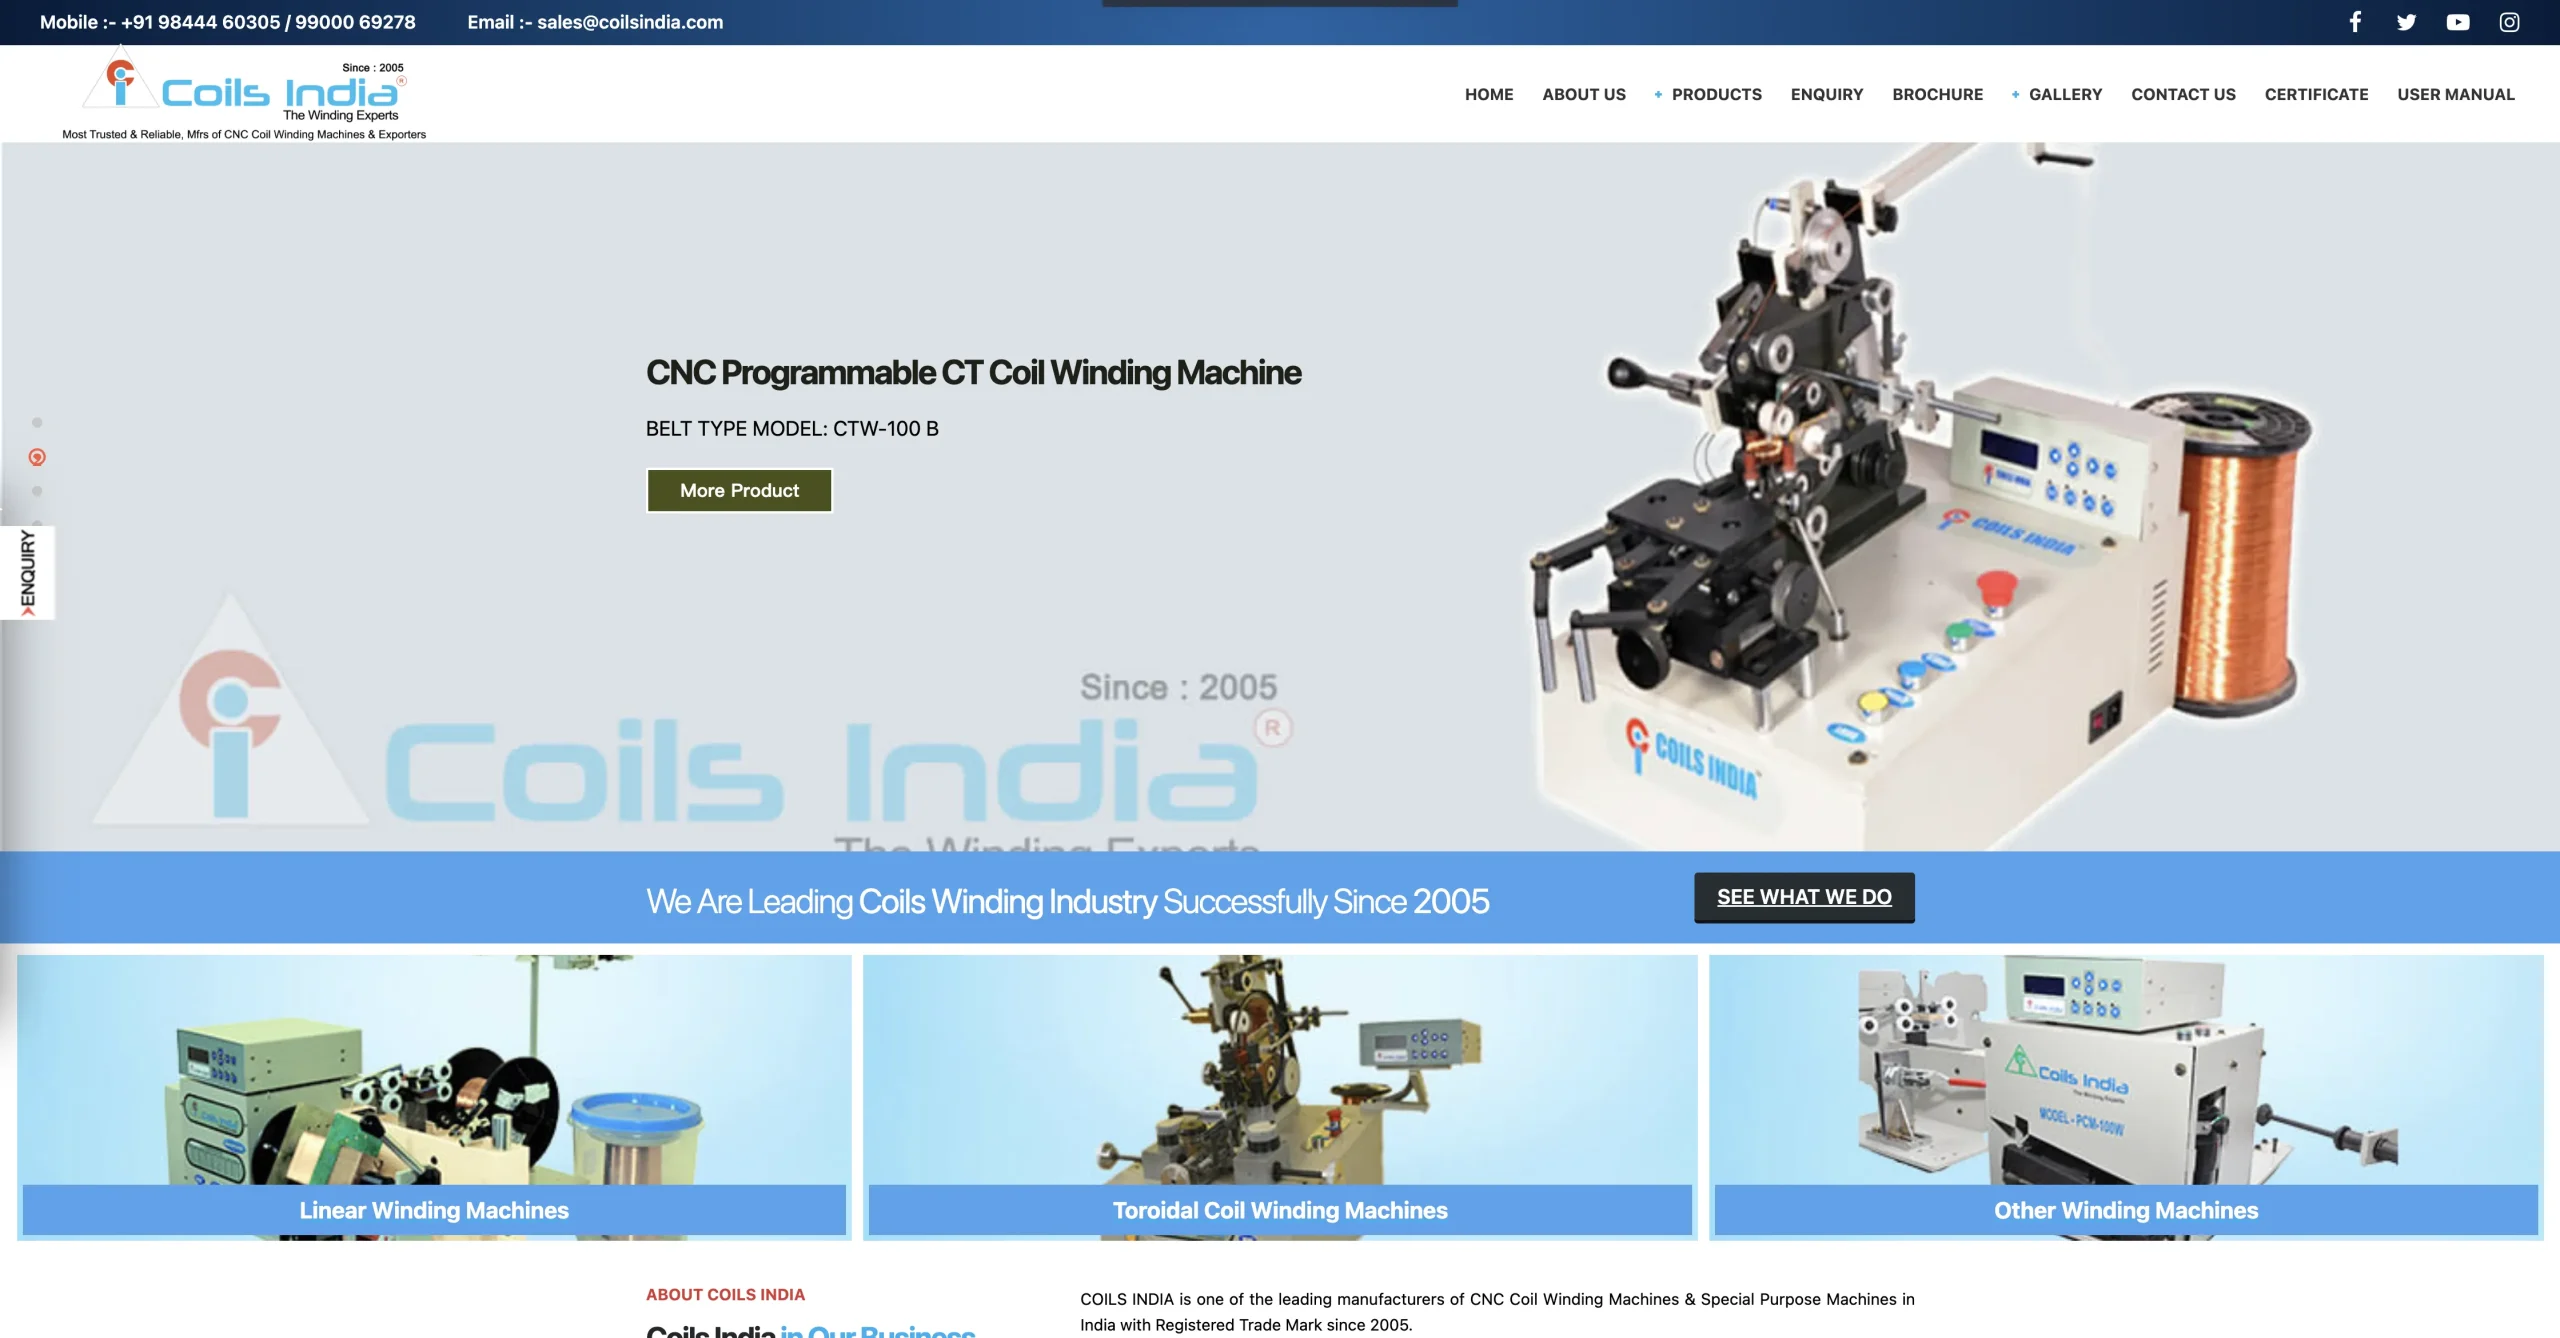The image size is (2560, 1338).
Task: Open the Twitter profile icon
Action: pos(2406,22)
